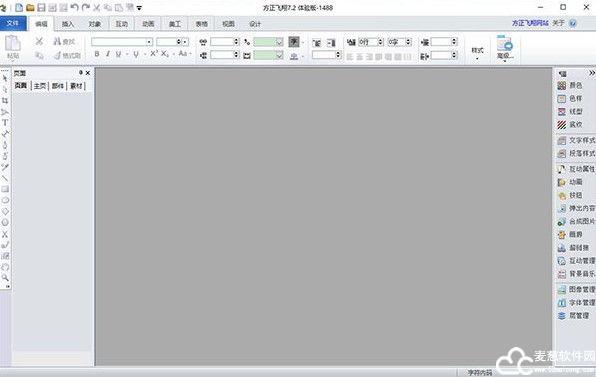This screenshot has height=377, width=596.
Task: Switch to the 插入 (Insert) ribbon tab
Action: click(x=68, y=24)
